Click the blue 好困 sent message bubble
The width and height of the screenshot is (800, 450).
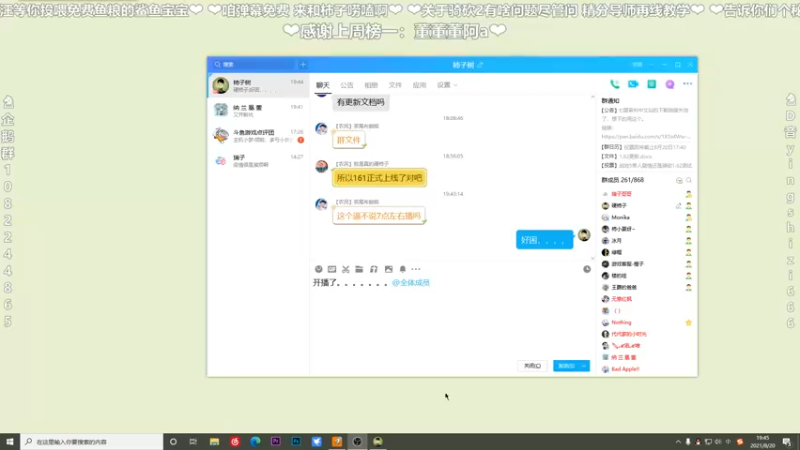pyautogui.click(x=544, y=240)
